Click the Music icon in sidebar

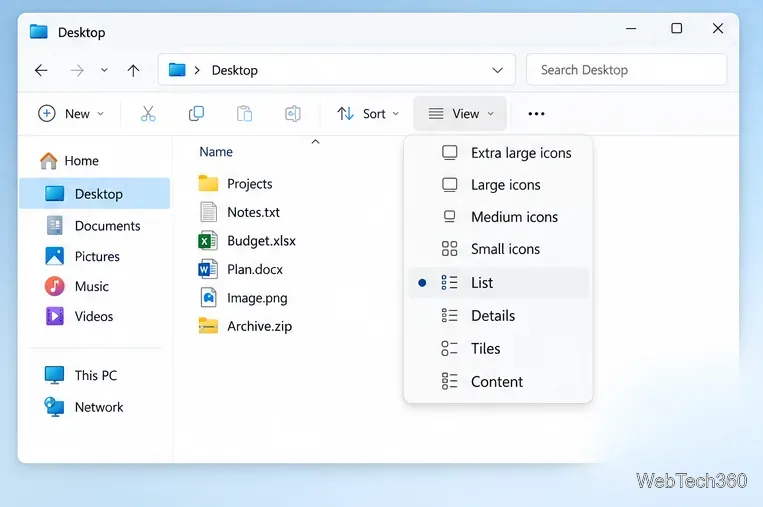tap(54, 286)
